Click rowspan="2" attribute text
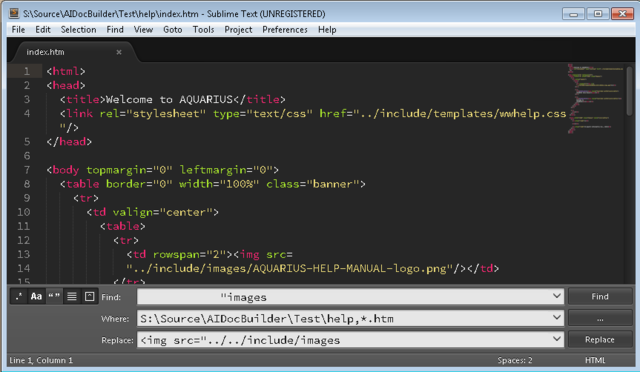Image resolution: width=640 pixels, height=372 pixels. tap(189, 254)
